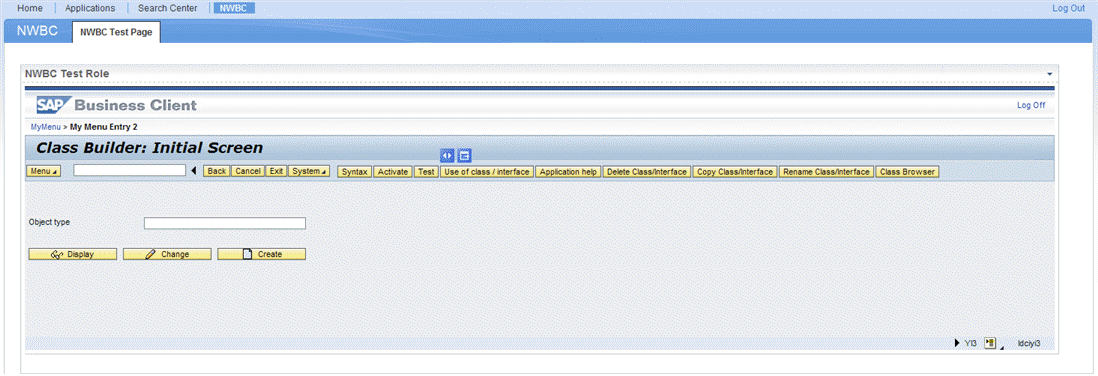
Task: Click the Cancel button
Action: 247,172
